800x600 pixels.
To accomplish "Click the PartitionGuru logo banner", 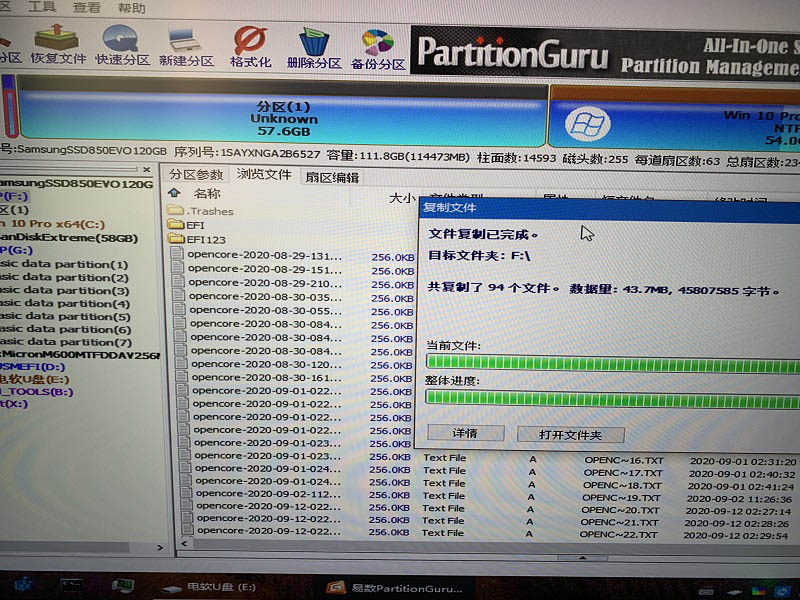I will 605,53.
